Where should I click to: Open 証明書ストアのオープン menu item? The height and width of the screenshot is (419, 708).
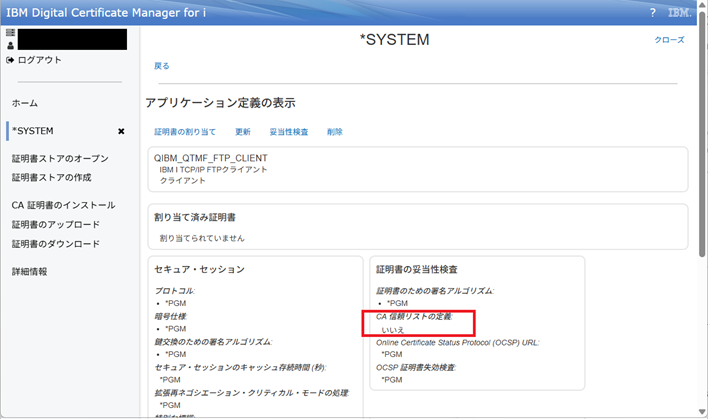tap(59, 159)
